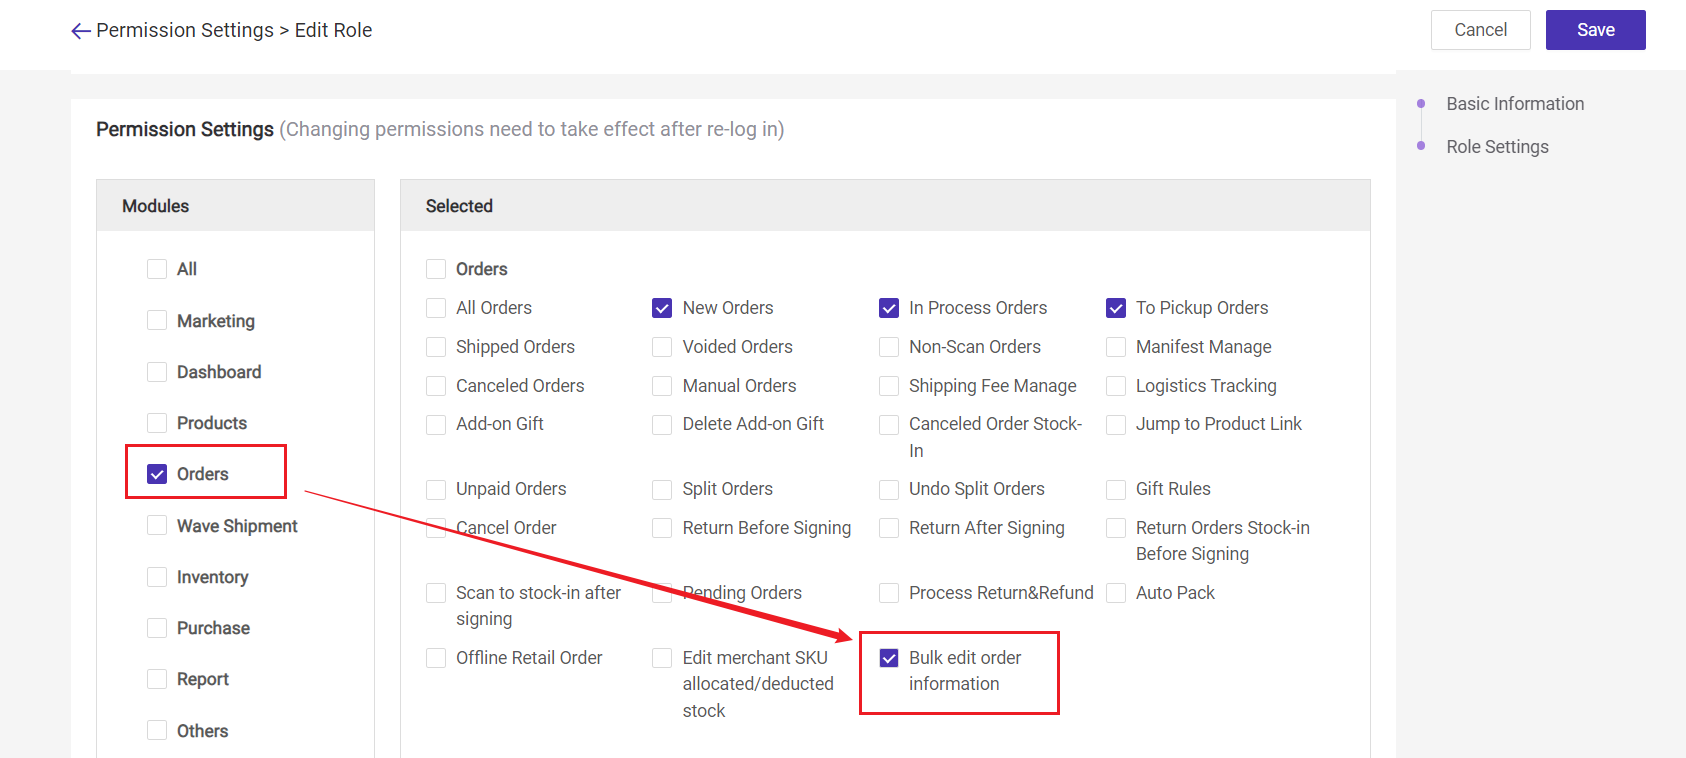
Task: Select the Logistics Tracking checkbox
Action: [x=1116, y=386]
